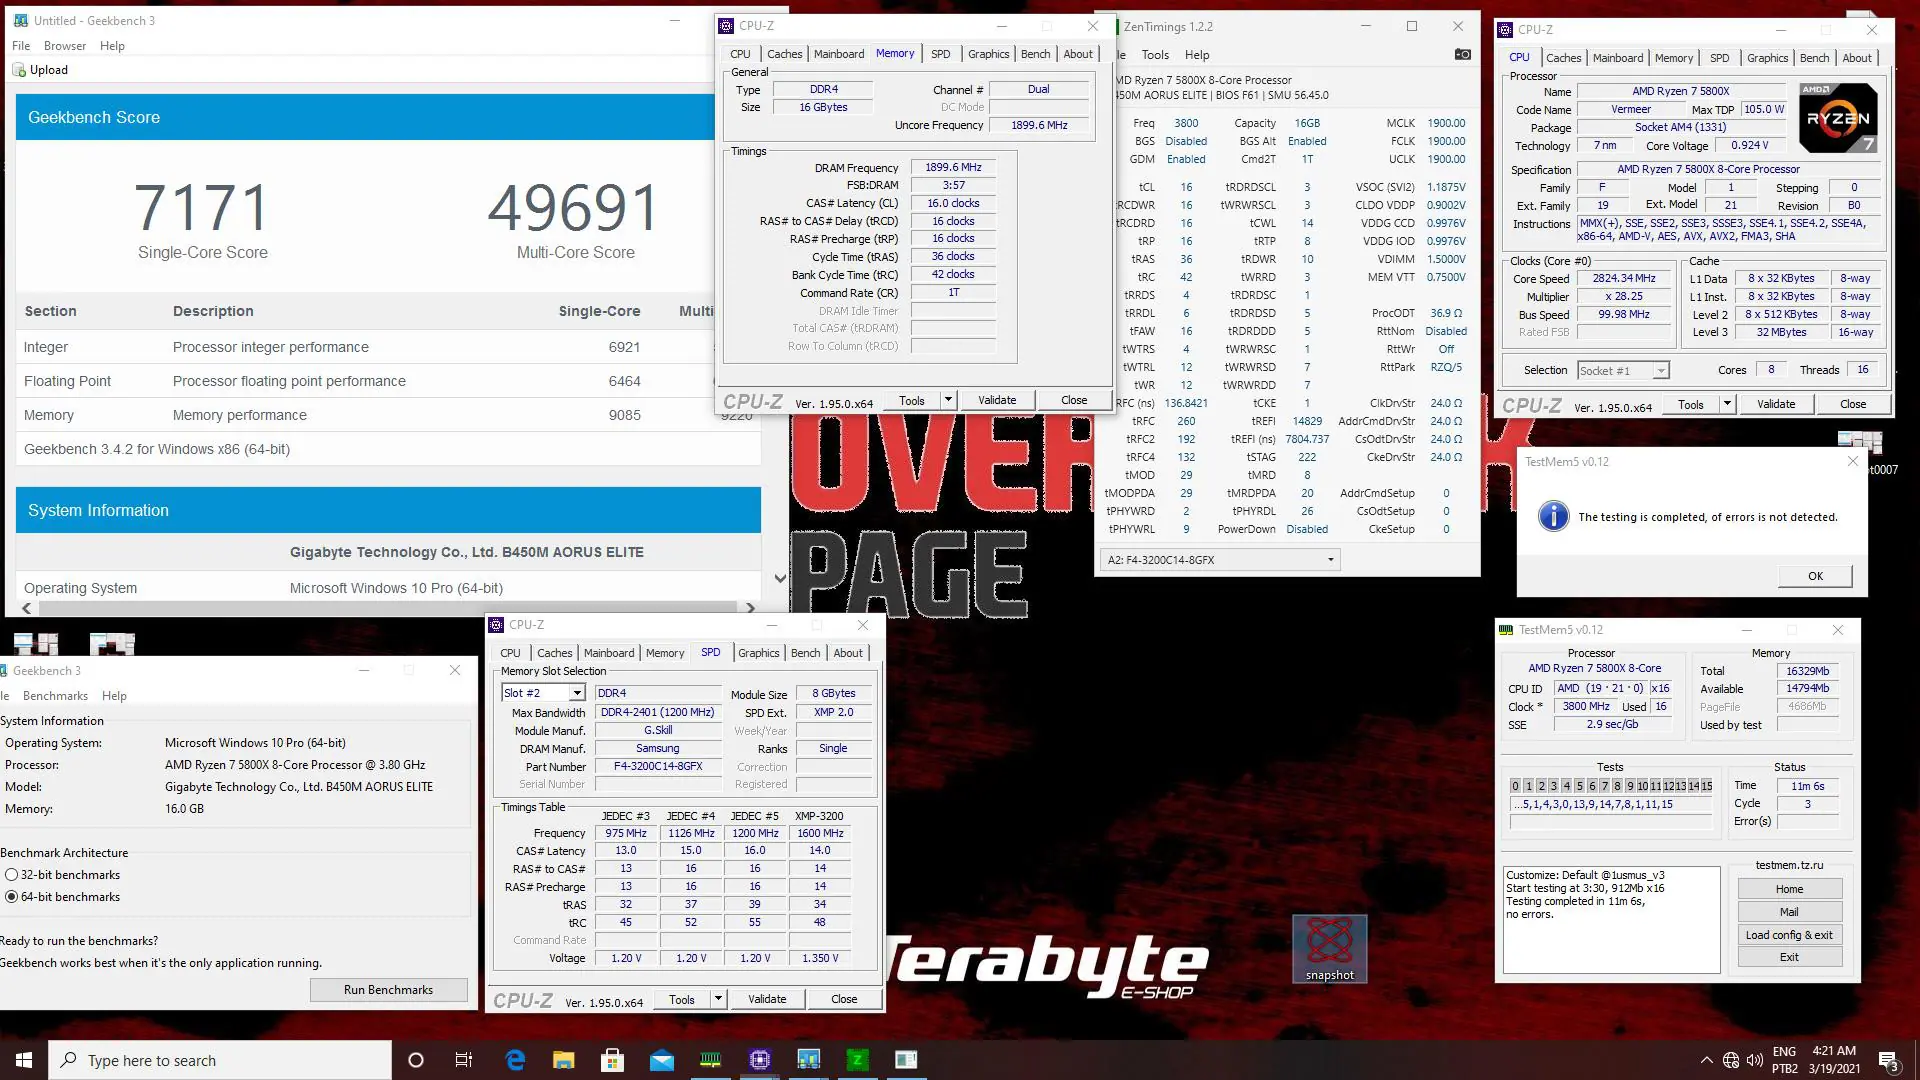Click the Geekbench horizontal scroll left arrow
Image resolution: width=1920 pixels, height=1080 pixels.
pyautogui.click(x=27, y=608)
